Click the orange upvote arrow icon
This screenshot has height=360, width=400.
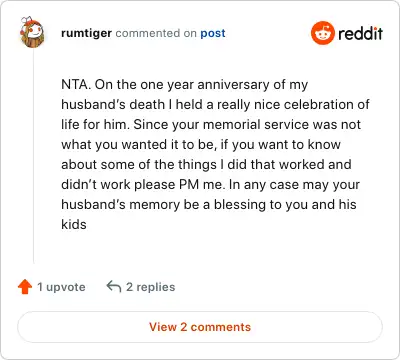pyautogui.click(x=25, y=287)
